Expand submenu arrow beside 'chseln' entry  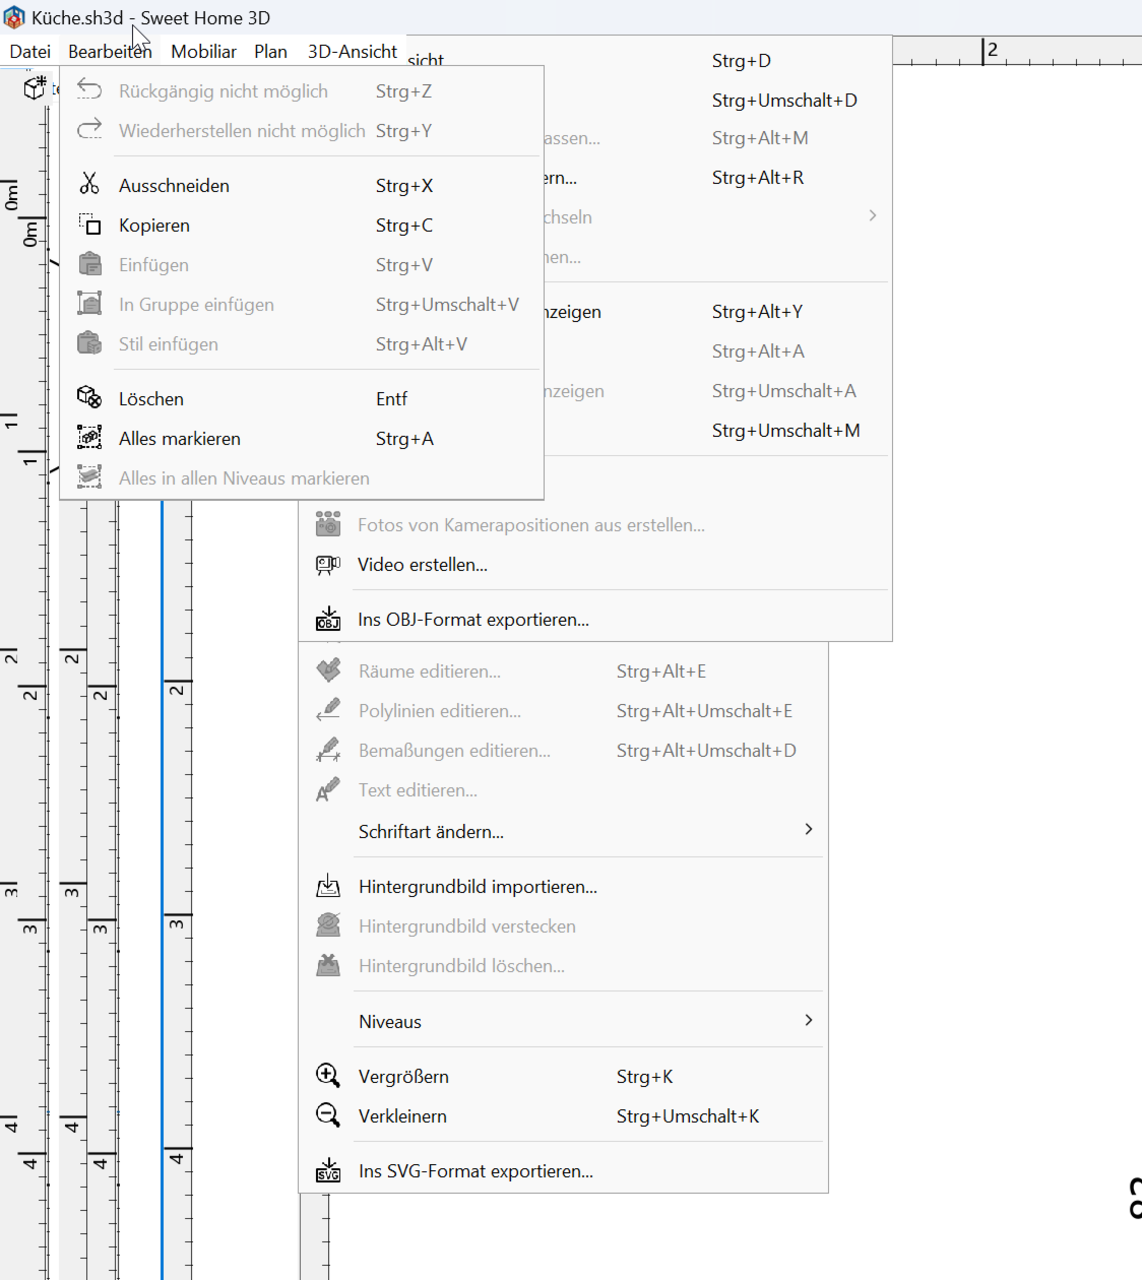click(872, 216)
